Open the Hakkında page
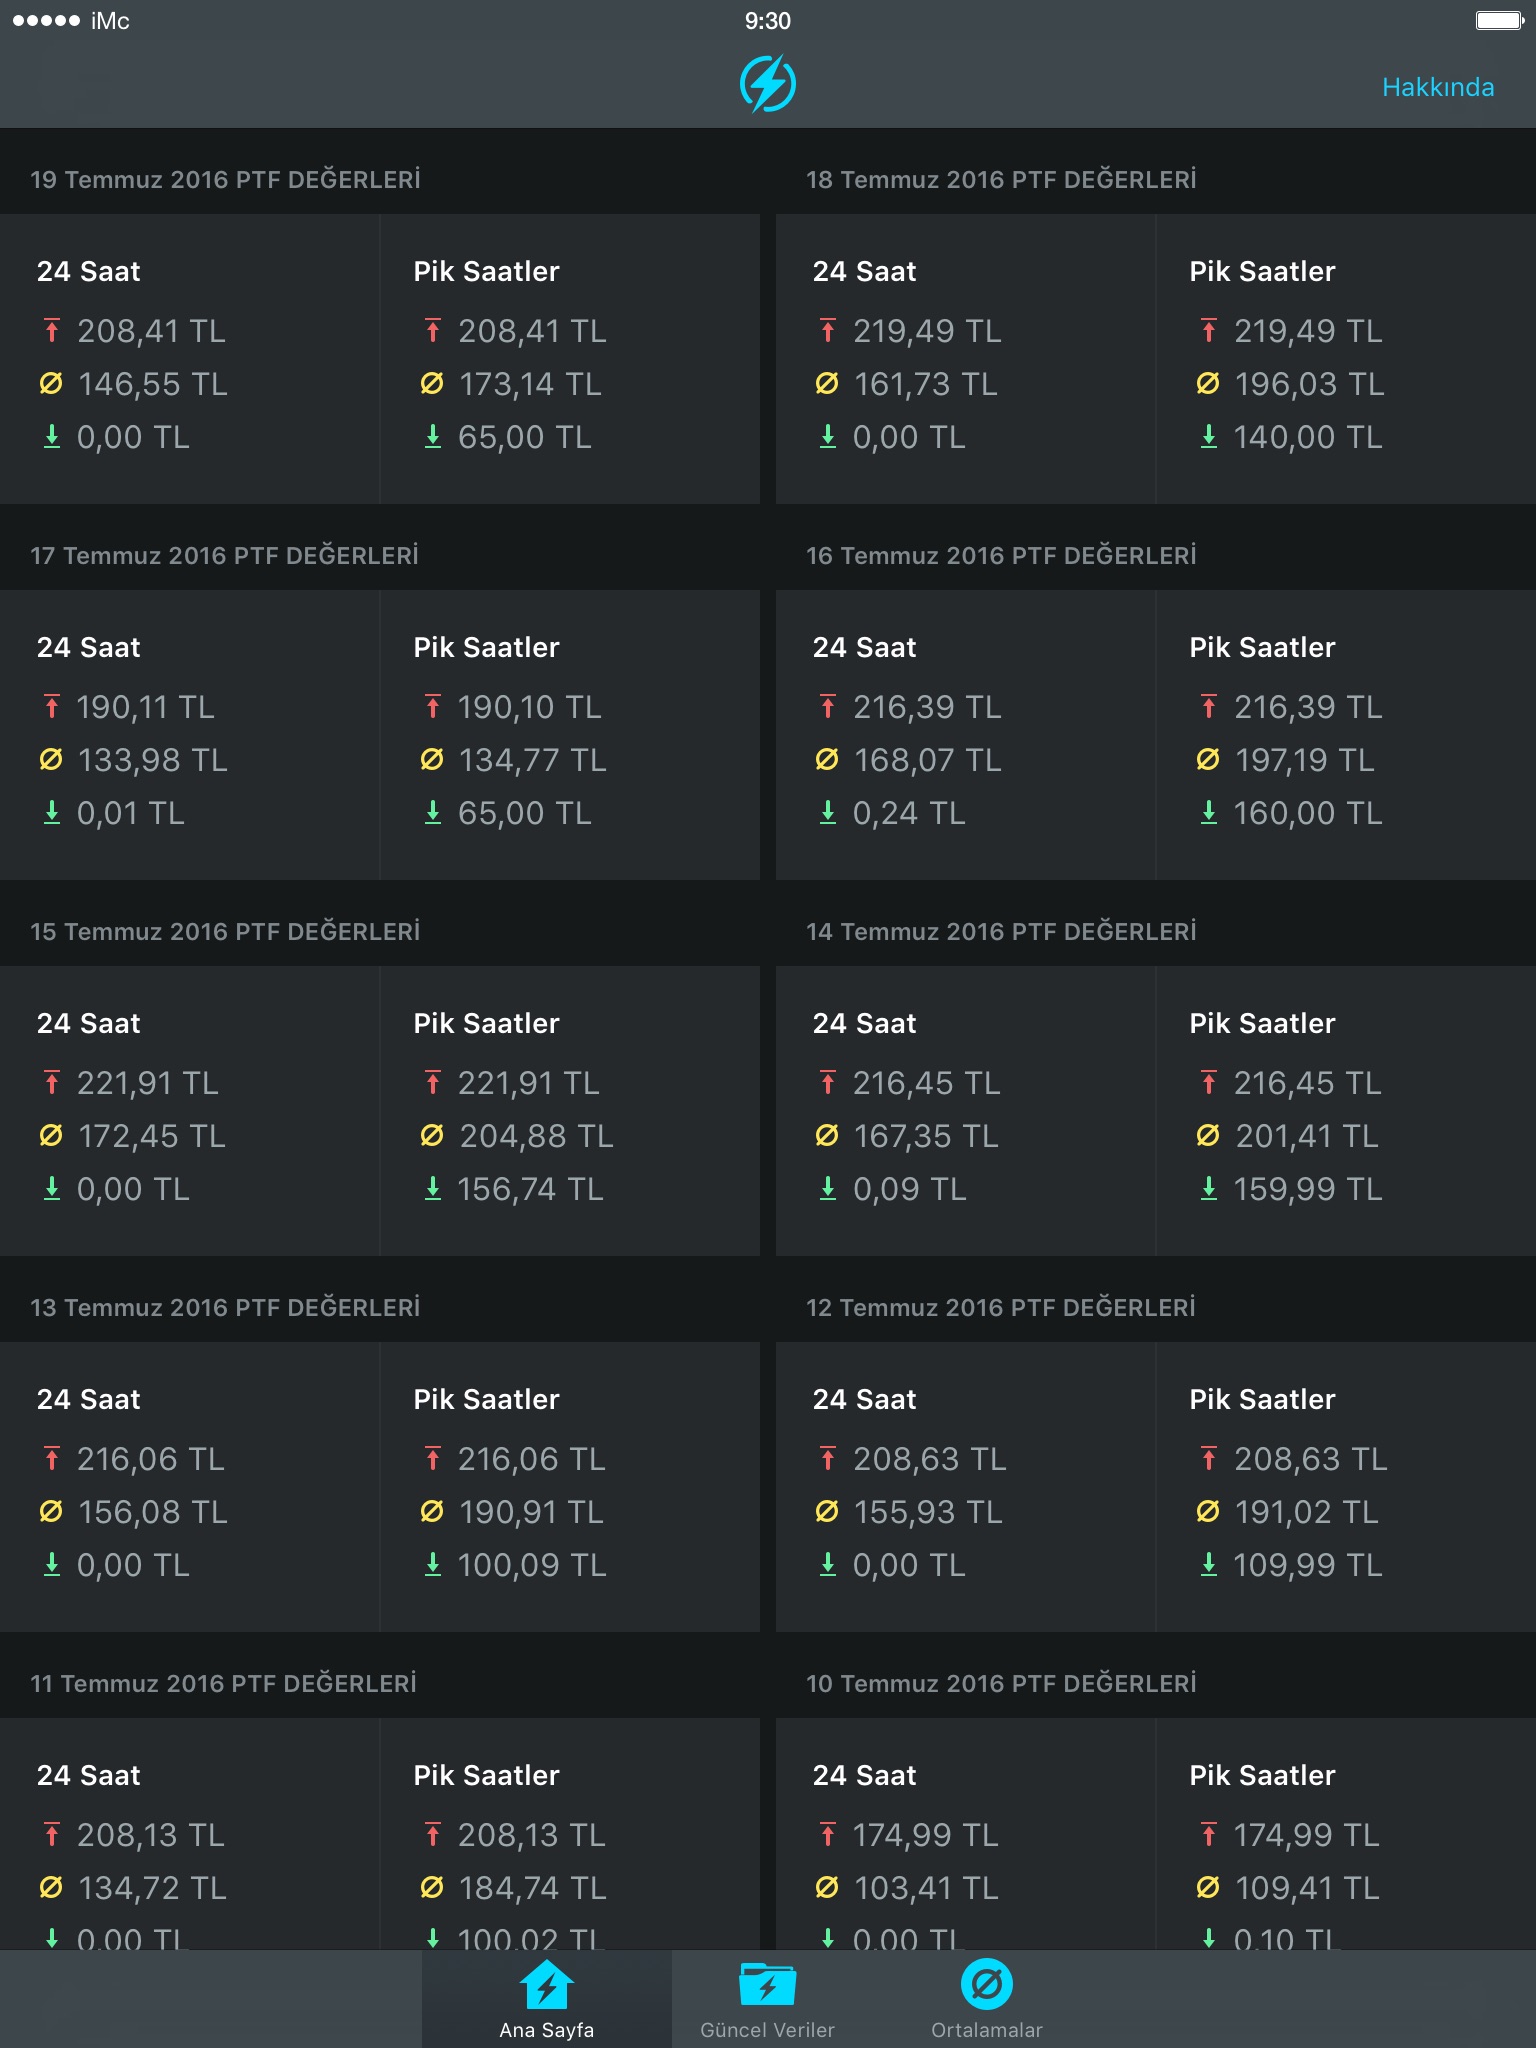The image size is (1536, 2048). [1437, 87]
